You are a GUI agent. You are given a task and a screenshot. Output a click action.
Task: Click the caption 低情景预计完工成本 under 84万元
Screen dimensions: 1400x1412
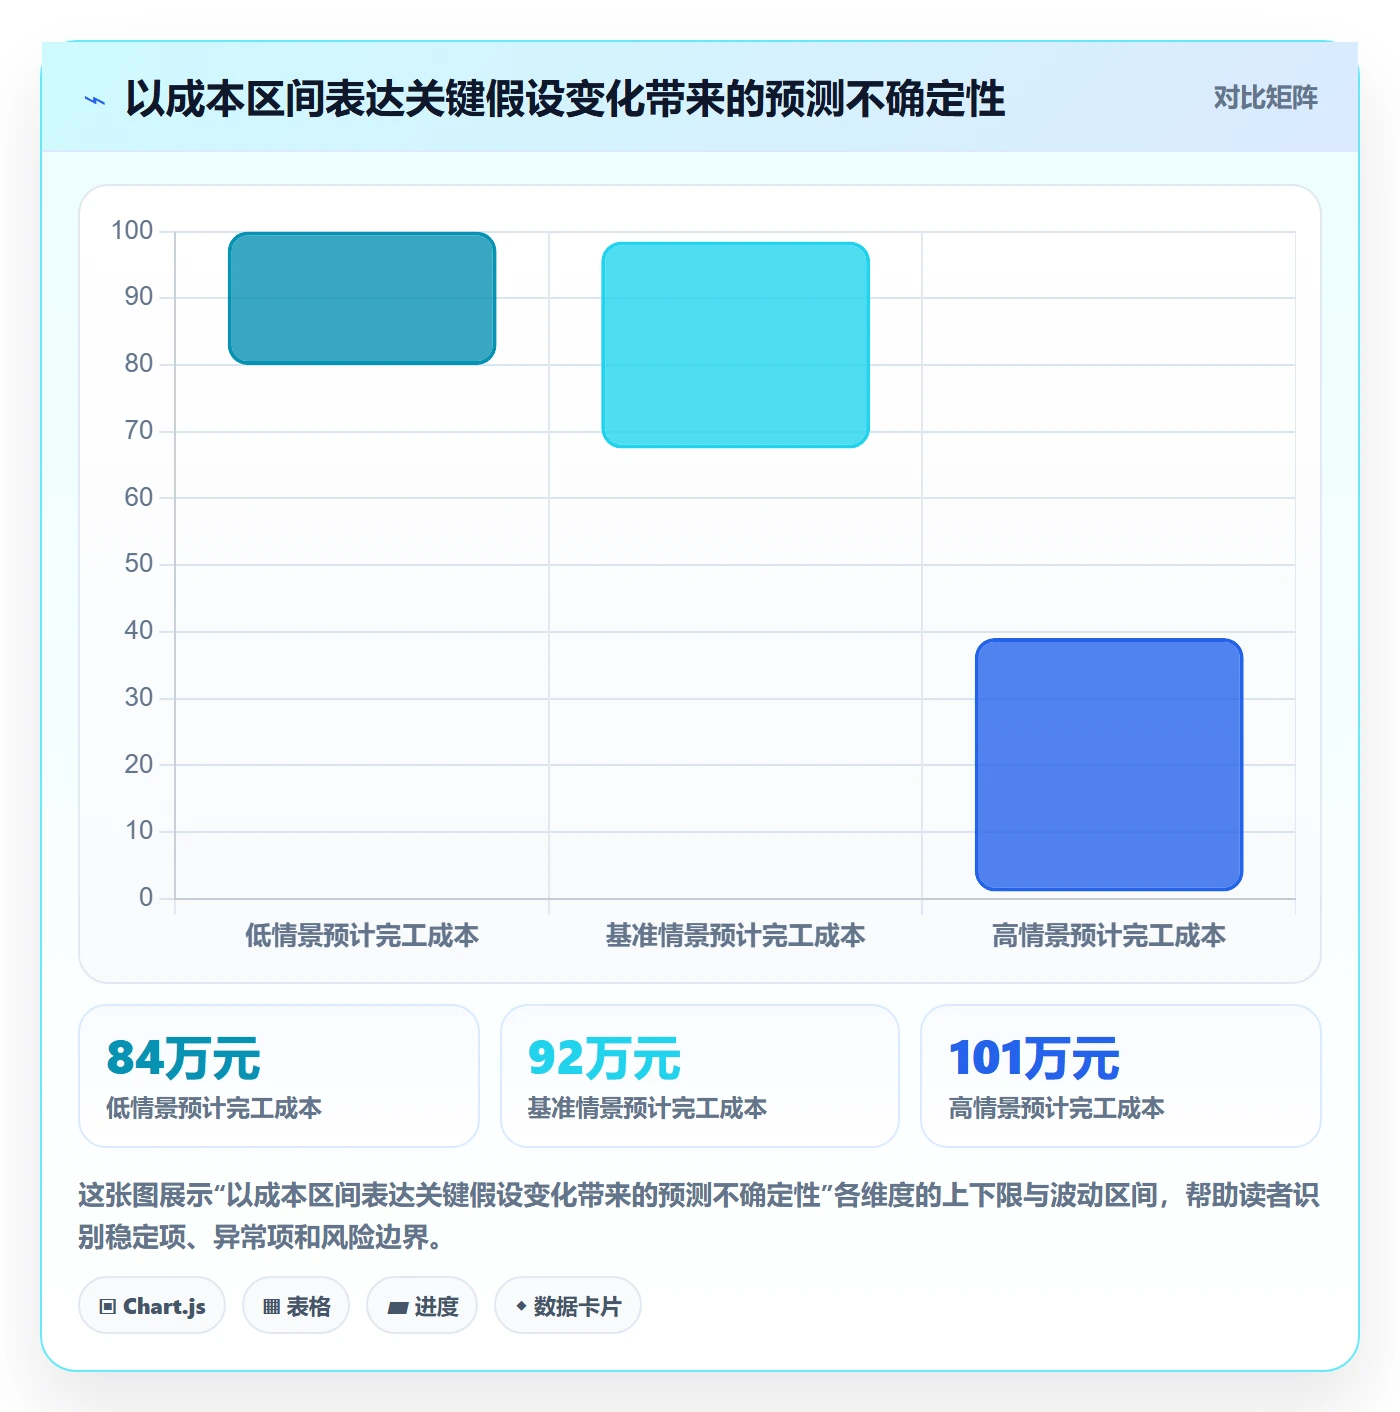tap(214, 1108)
